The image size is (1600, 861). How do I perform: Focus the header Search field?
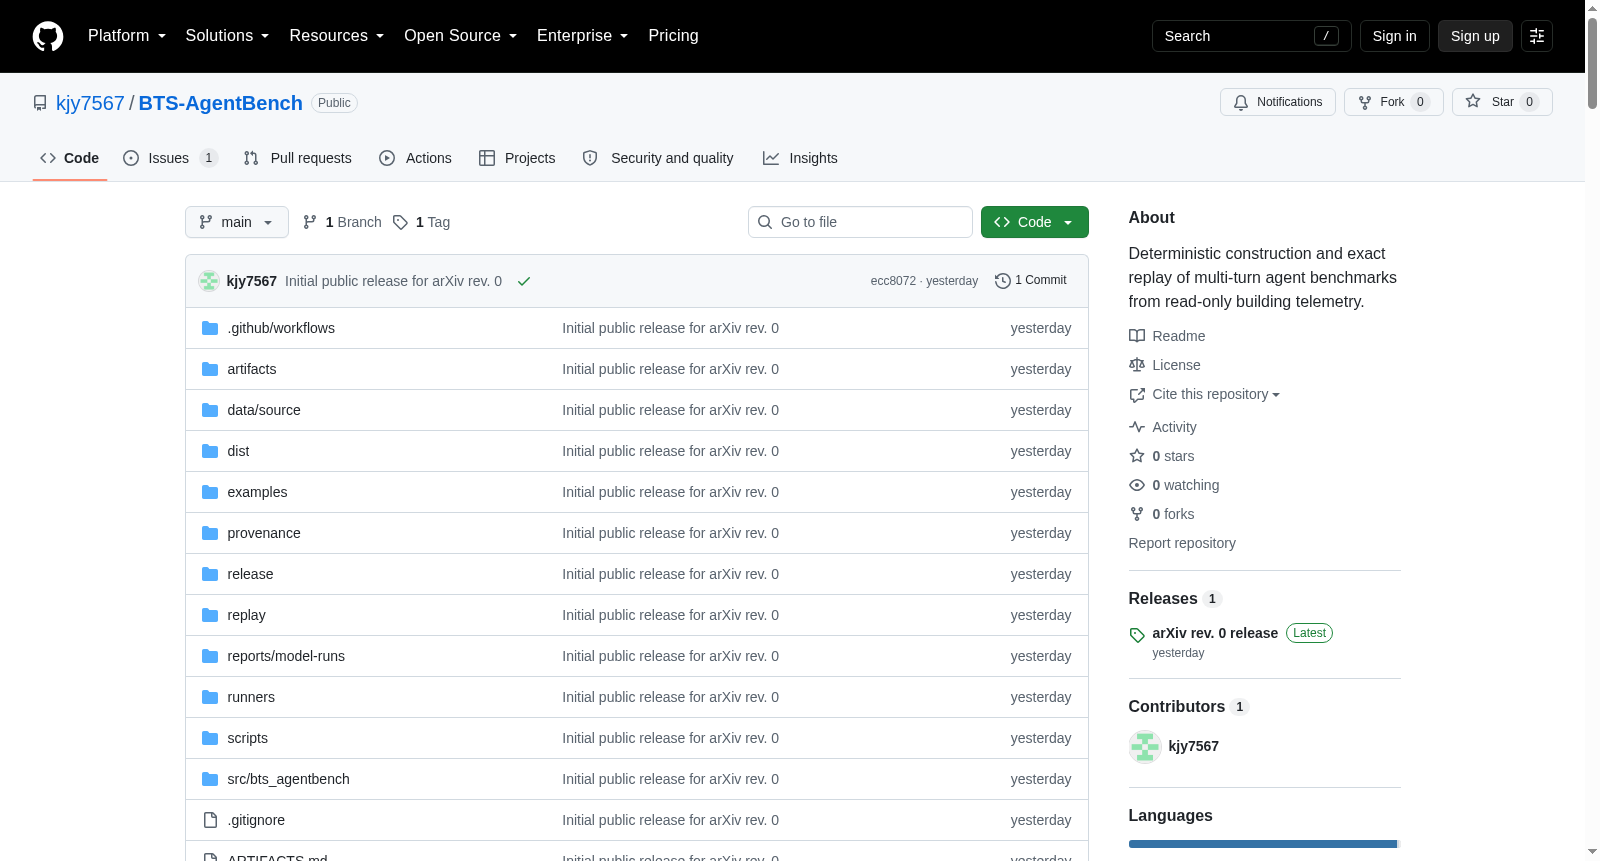(1252, 36)
